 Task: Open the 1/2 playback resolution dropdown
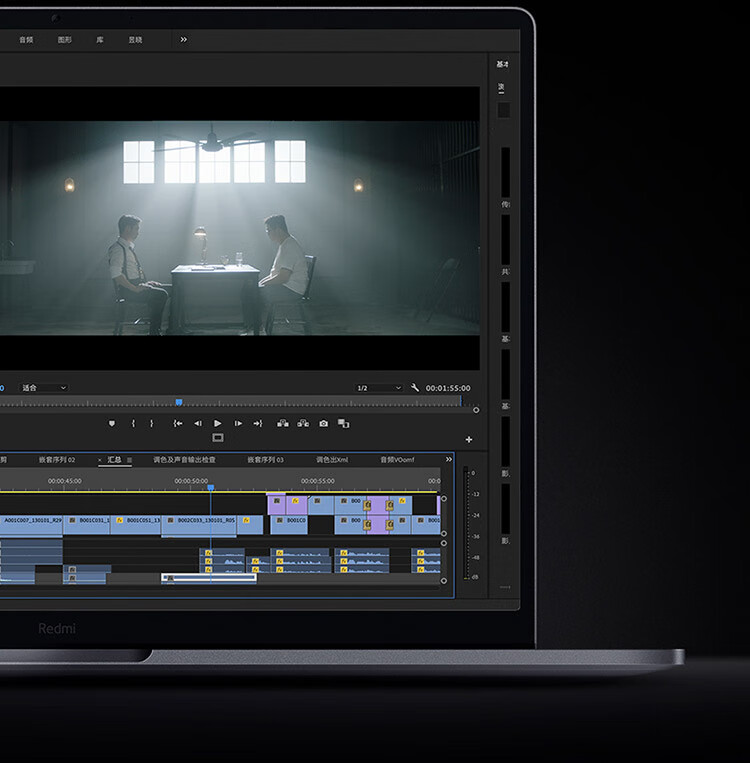tap(379, 388)
